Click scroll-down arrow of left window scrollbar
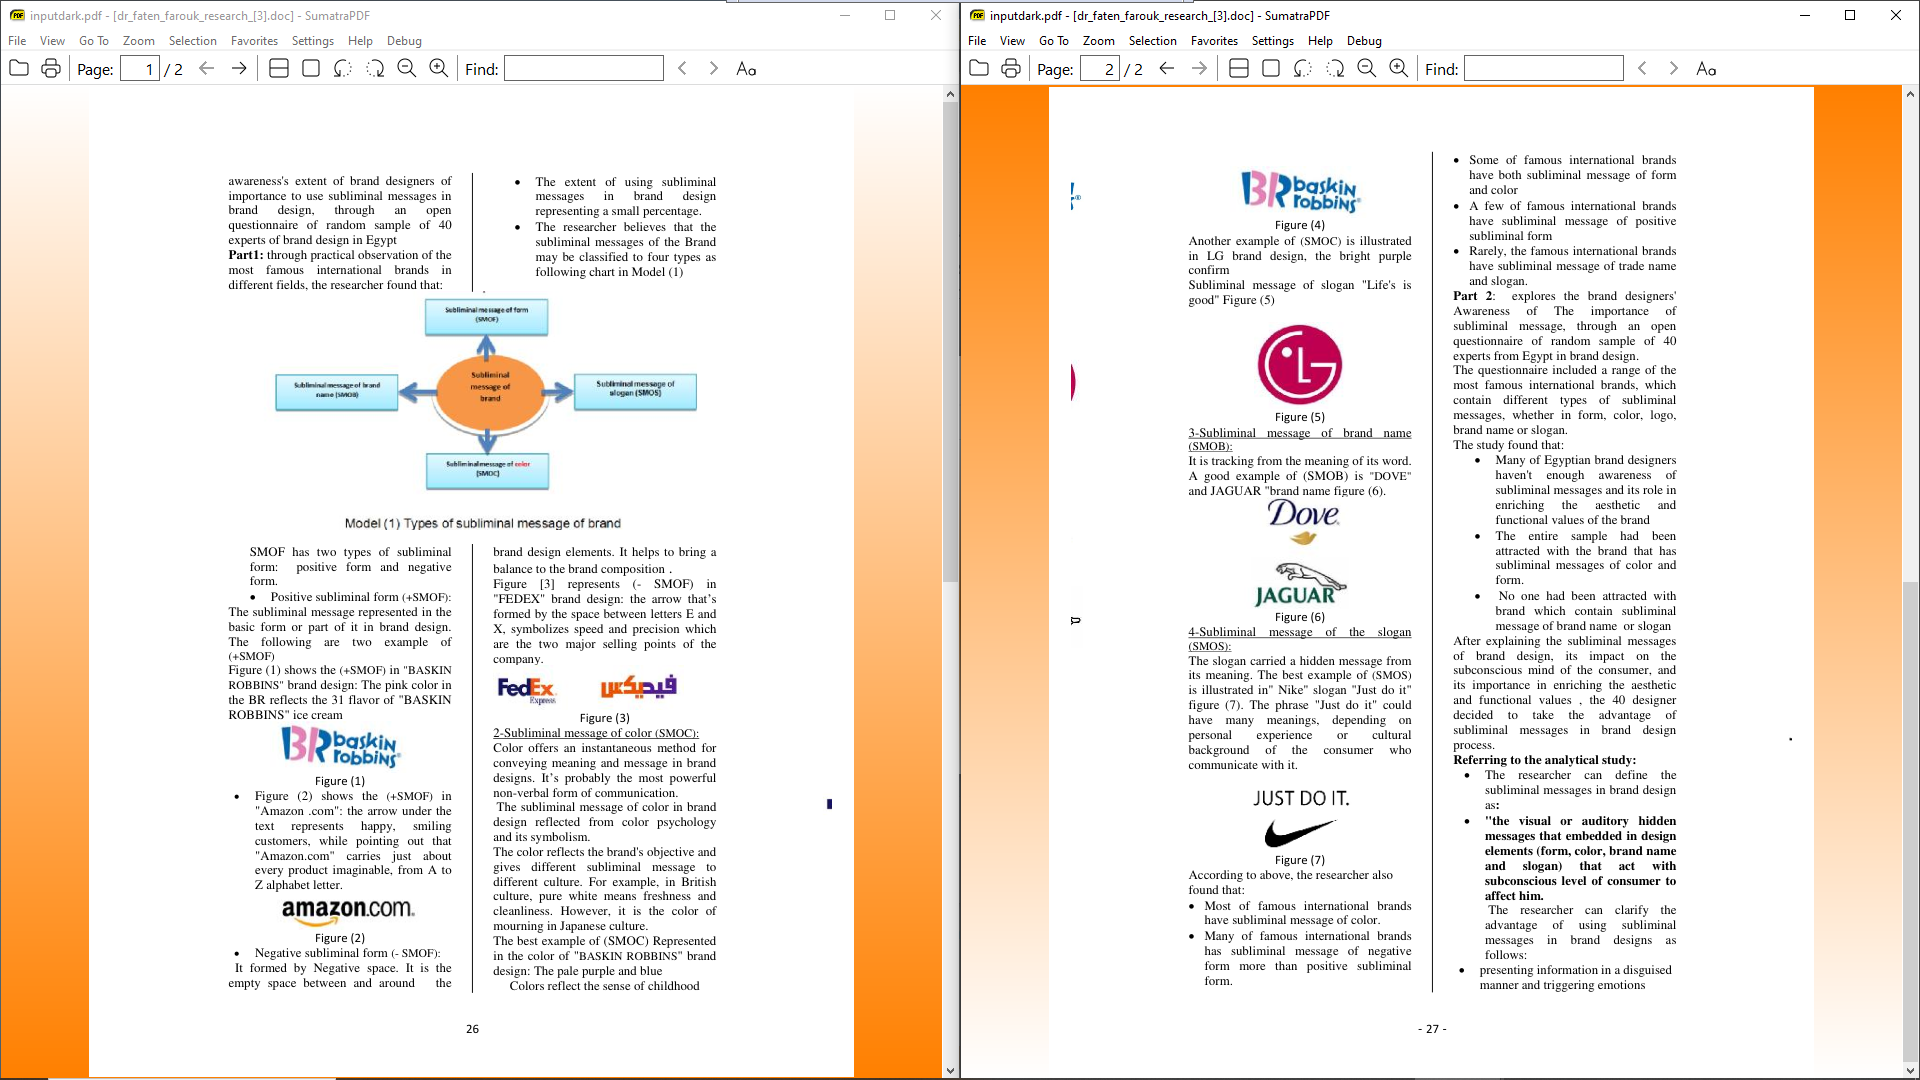 point(950,1070)
